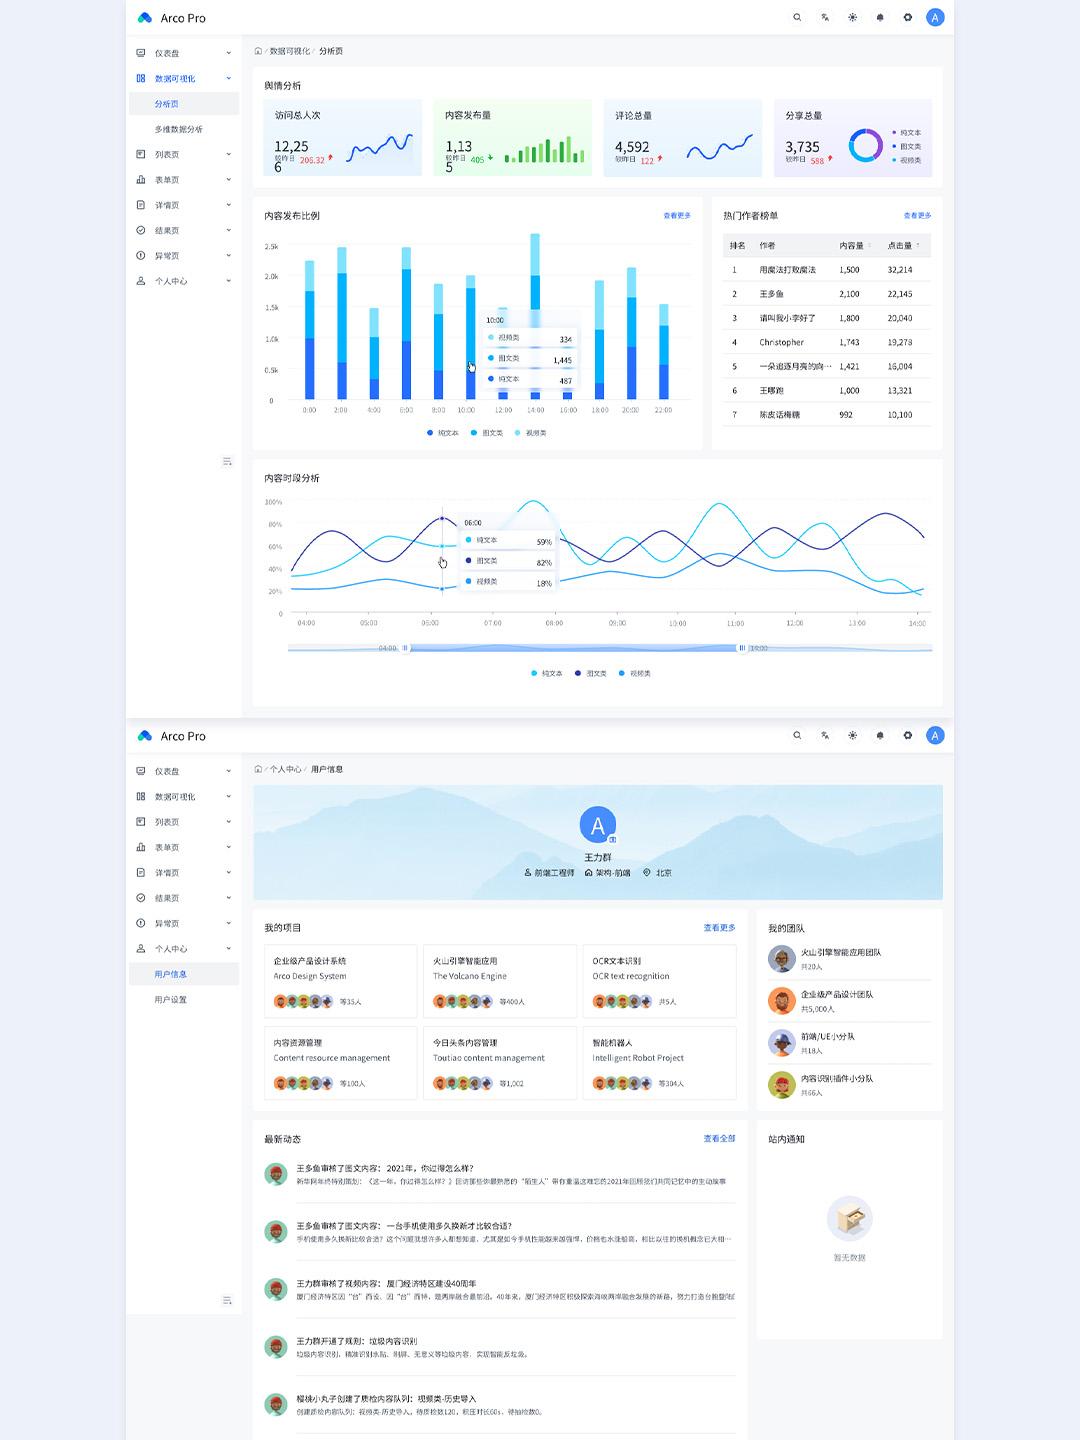Toggle the theme sun icon in the top analysis header

click(852, 18)
